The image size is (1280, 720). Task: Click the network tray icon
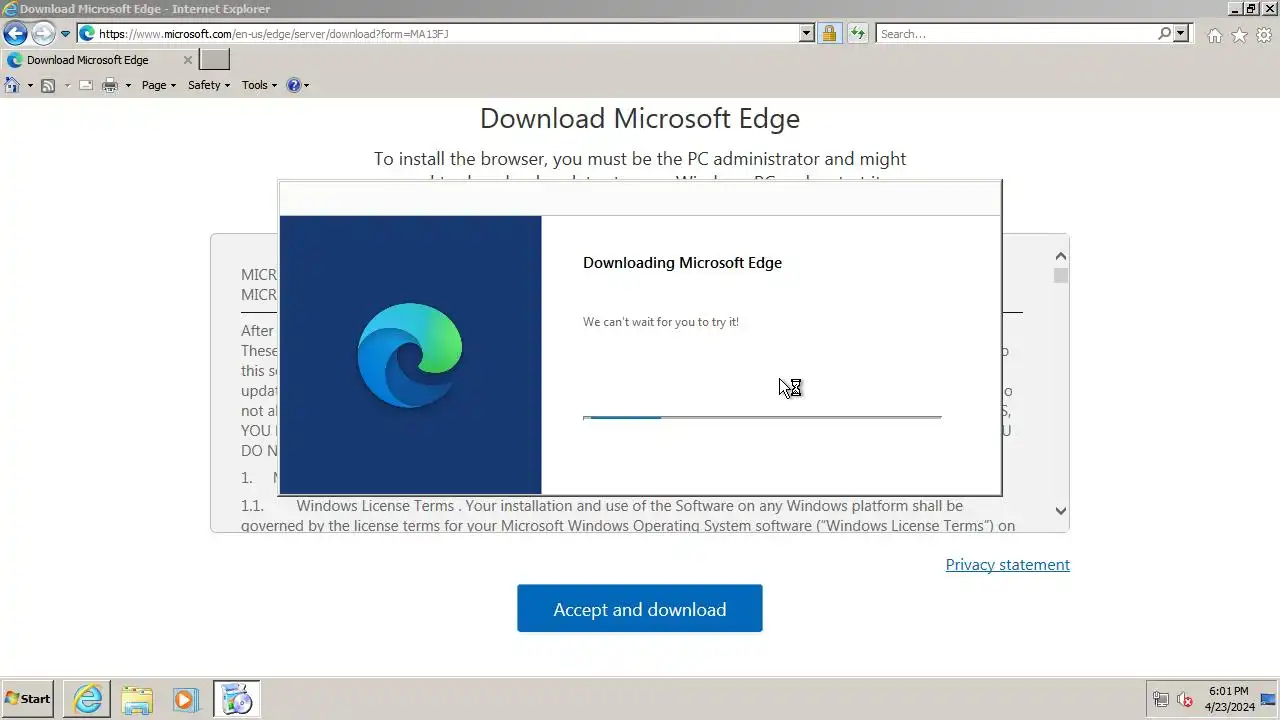(x=1160, y=700)
